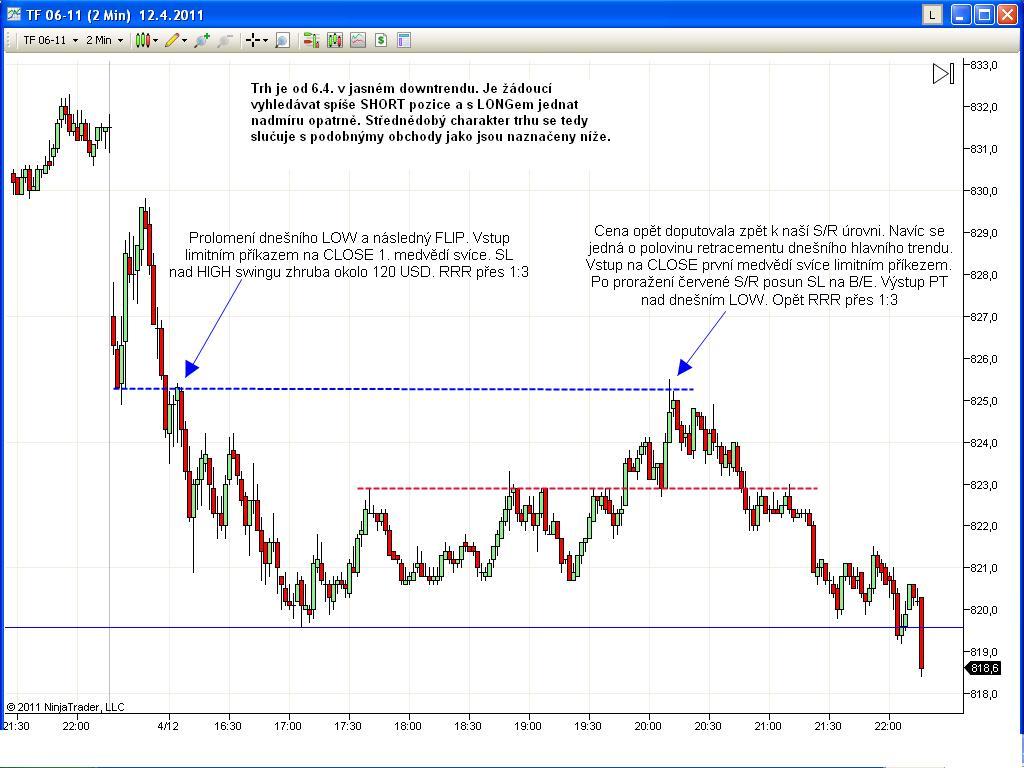Click the 21:30 label beside 22:00 at axis end
This screenshot has width=1024, height=768.
[828, 726]
